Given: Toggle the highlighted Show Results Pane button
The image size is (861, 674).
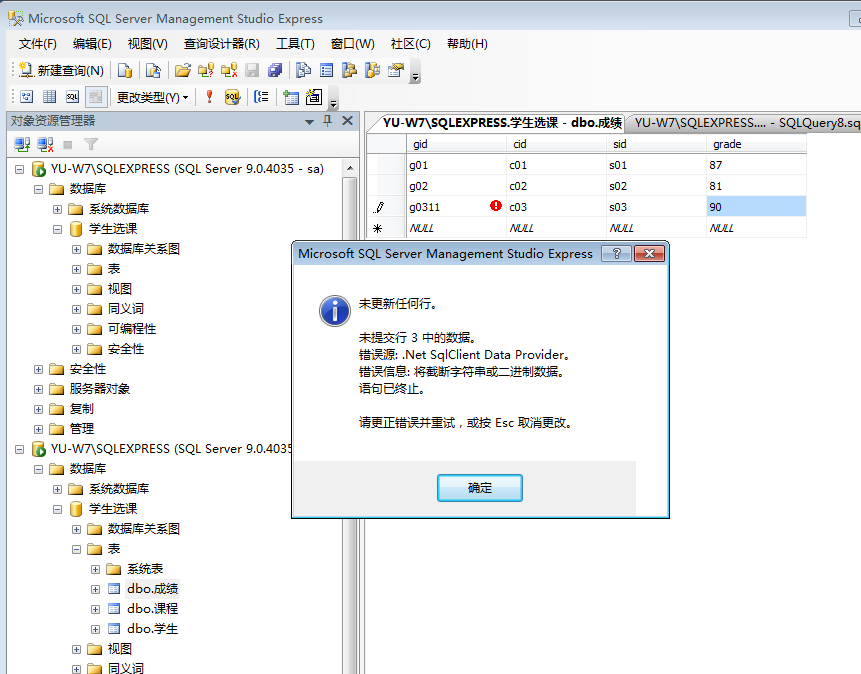Looking at the screenshot, I should (96, 97).
